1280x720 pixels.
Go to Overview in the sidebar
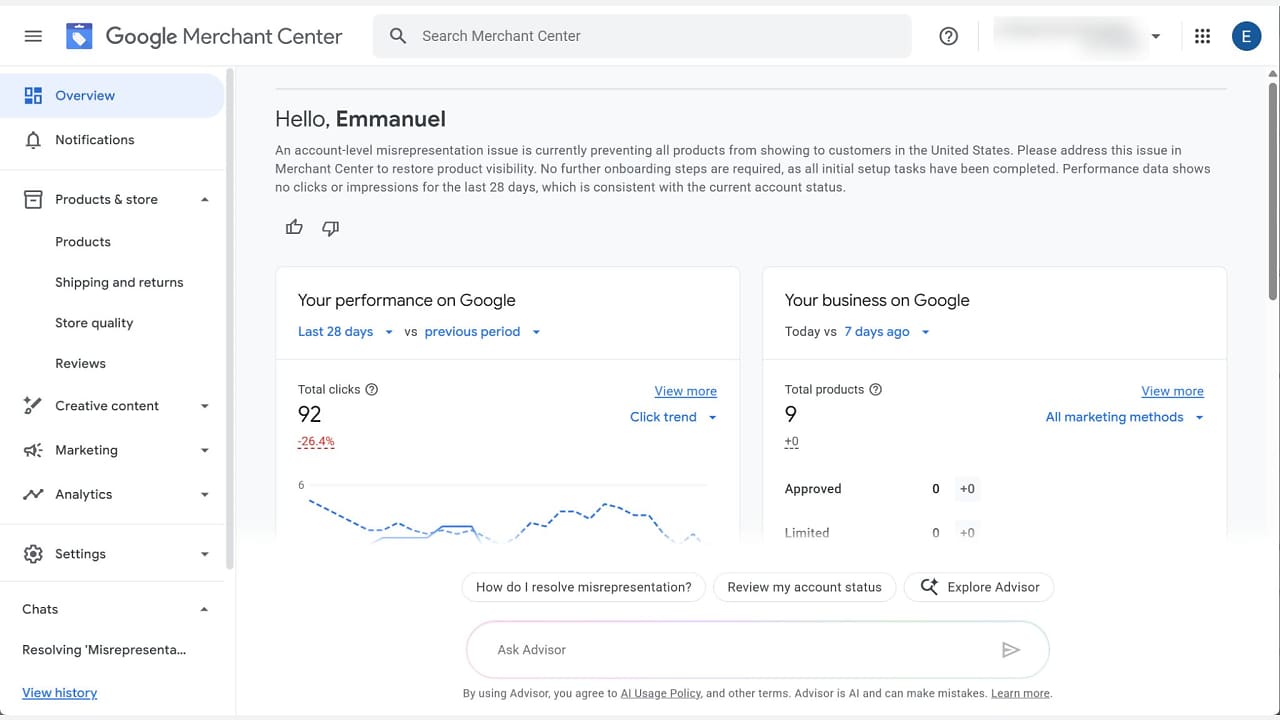(112, 96)
